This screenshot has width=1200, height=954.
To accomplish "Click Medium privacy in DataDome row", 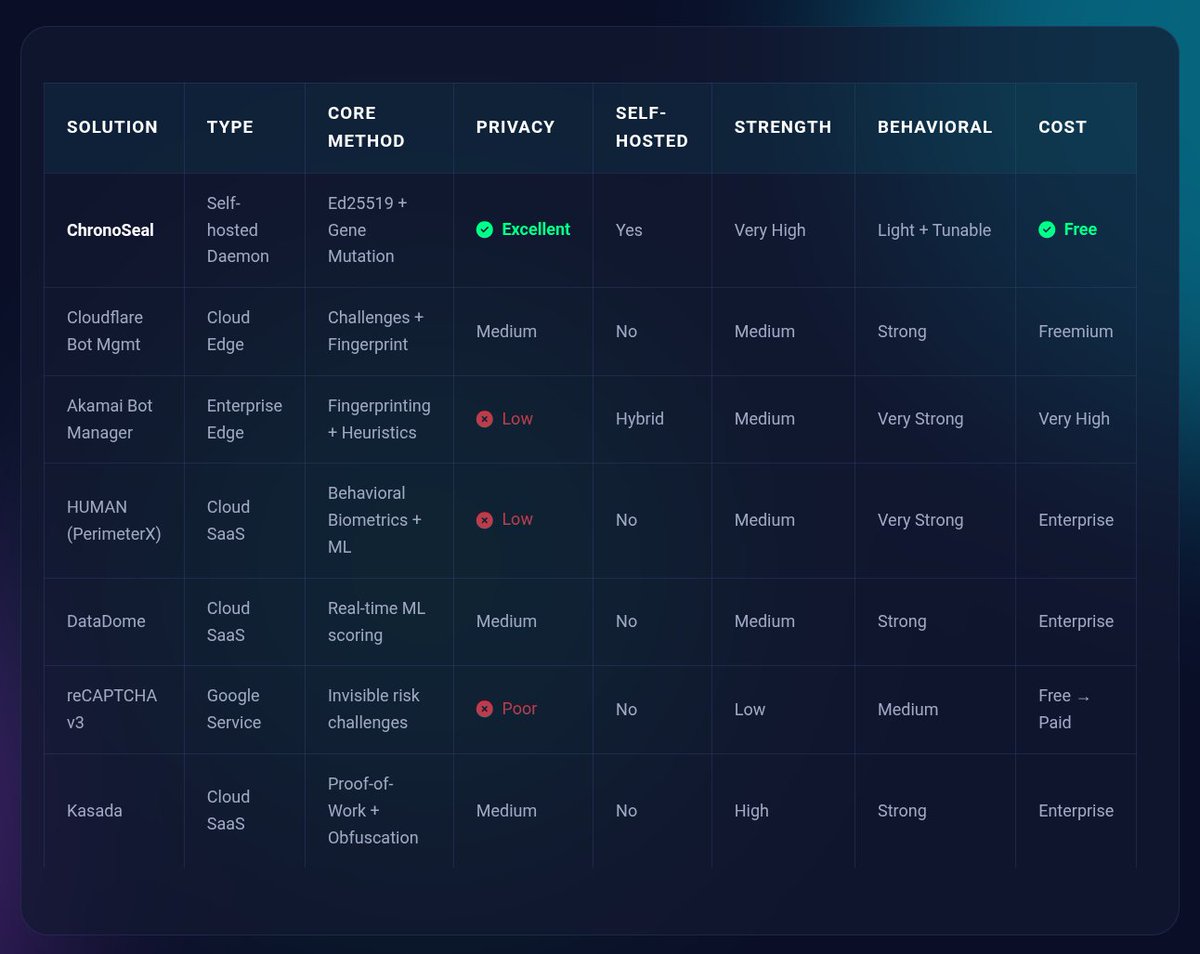I will pyautogui.click(x=506, y=621).
